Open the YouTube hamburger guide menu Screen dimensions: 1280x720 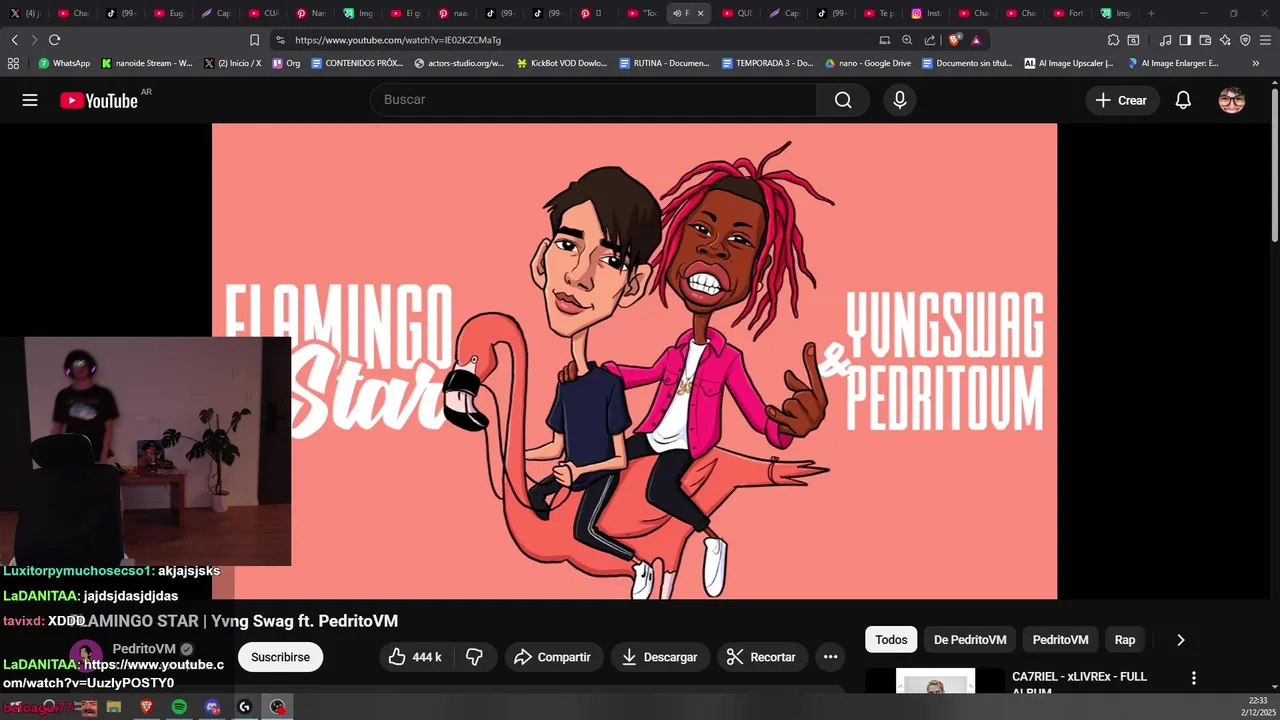[30, 100]
